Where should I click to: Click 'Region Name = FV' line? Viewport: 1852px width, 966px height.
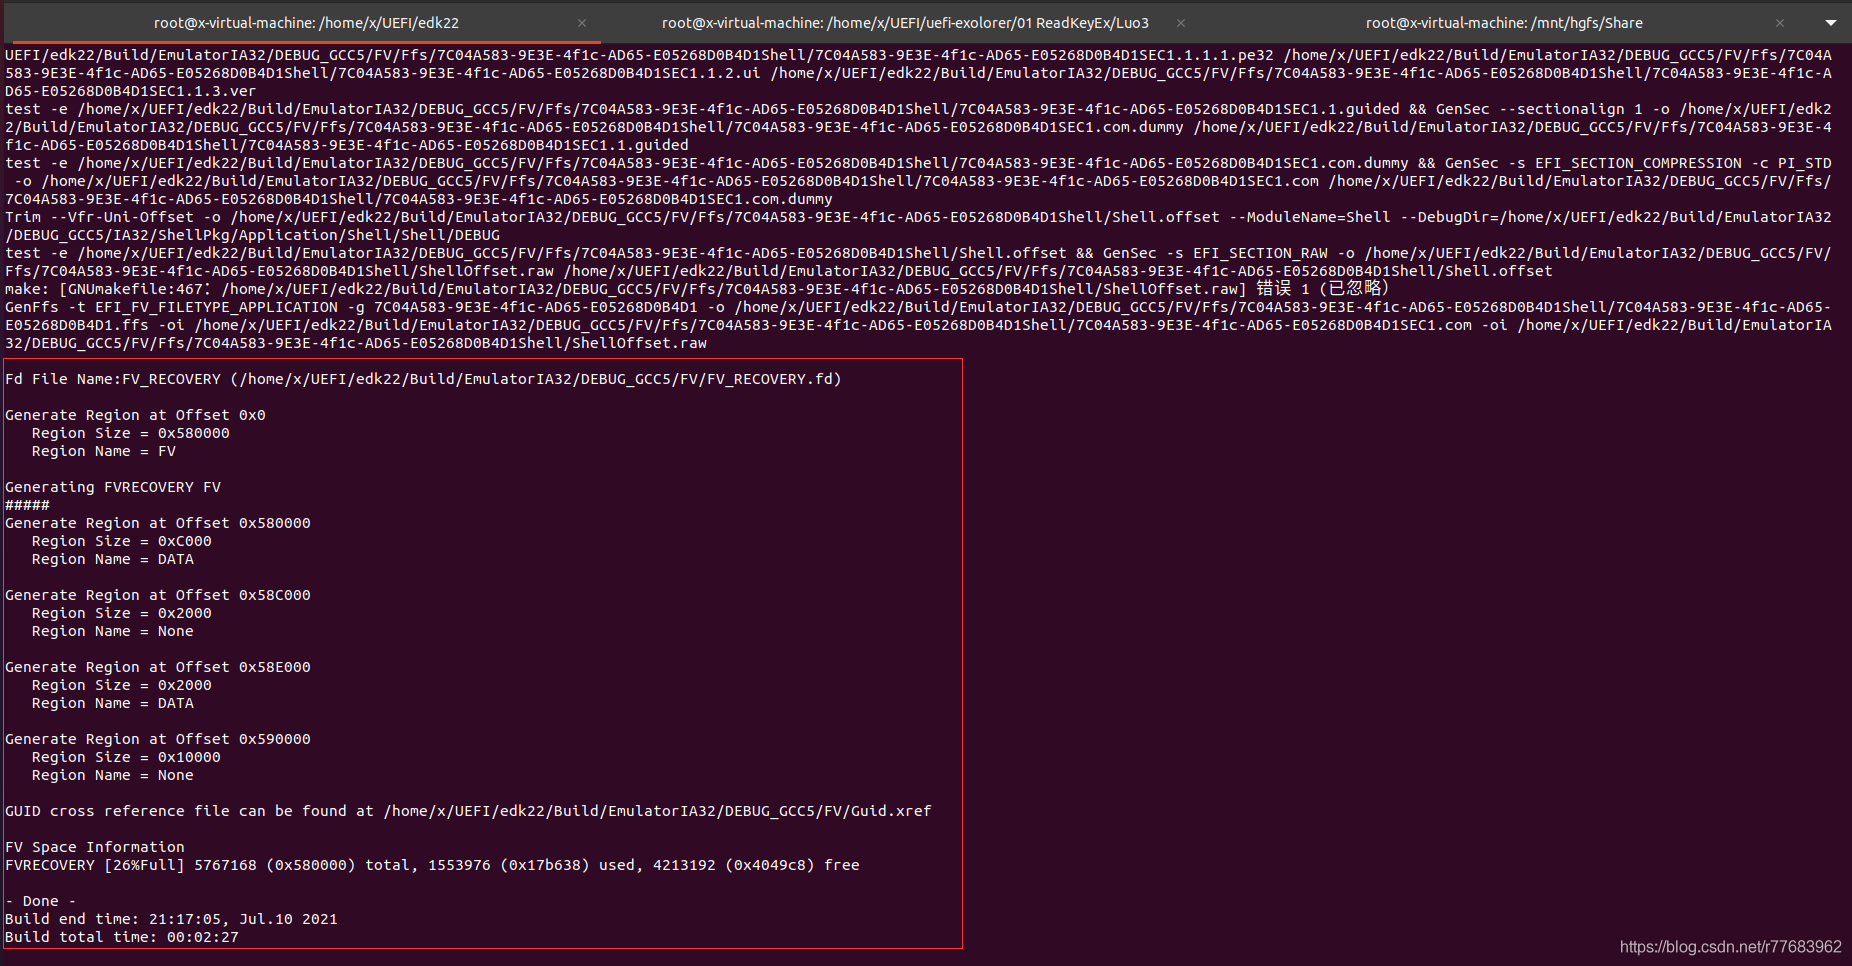[103, 451]
